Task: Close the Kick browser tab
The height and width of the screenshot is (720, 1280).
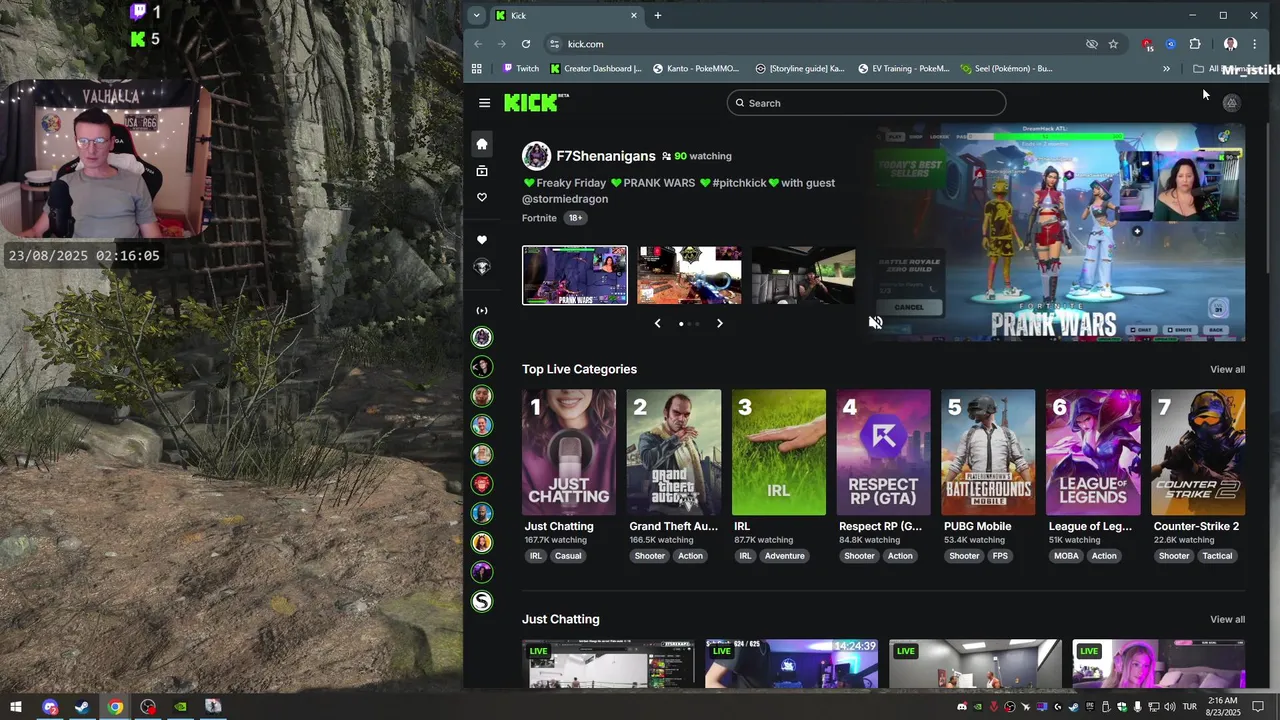Action: [634, 15]
